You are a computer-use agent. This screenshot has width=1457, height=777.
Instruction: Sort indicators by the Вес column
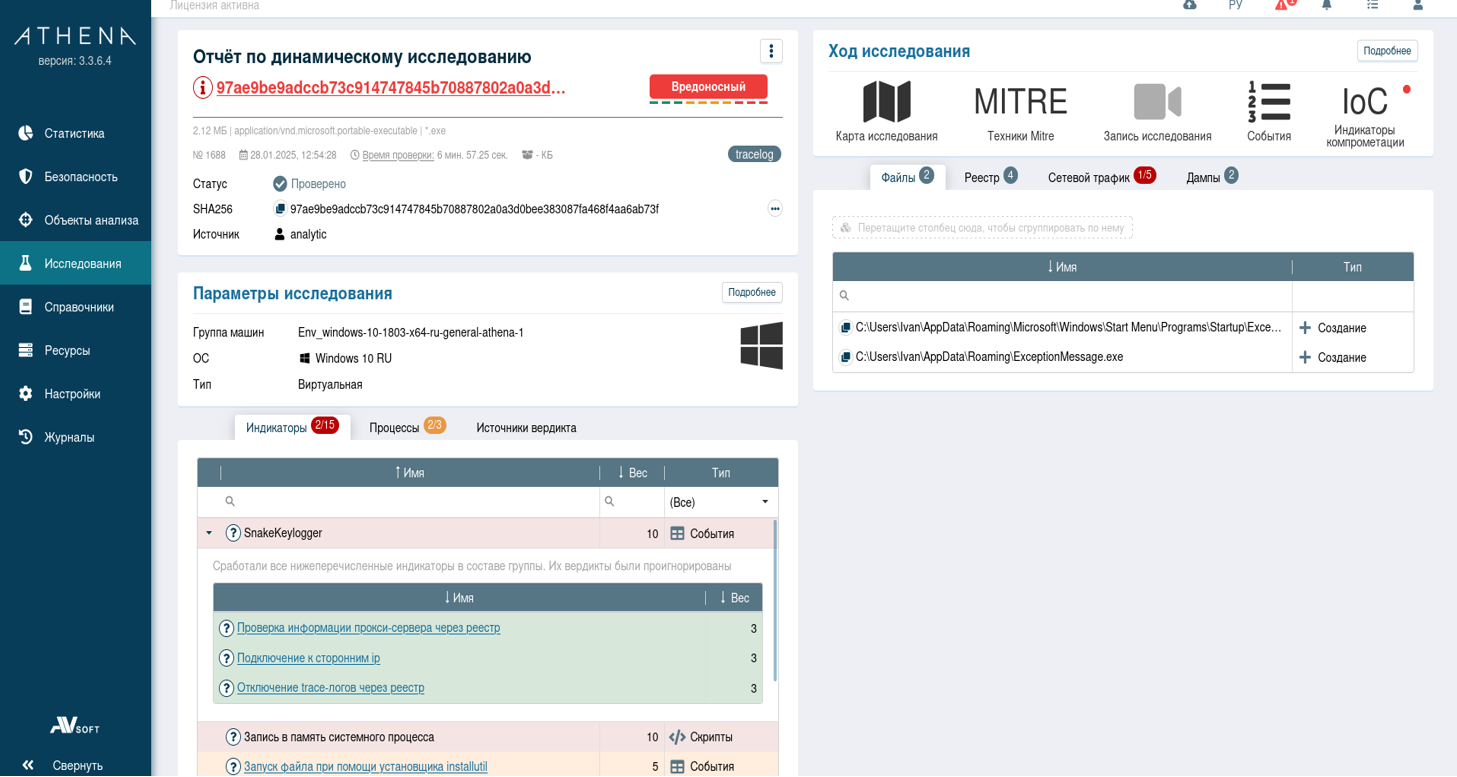click(632, 473)
